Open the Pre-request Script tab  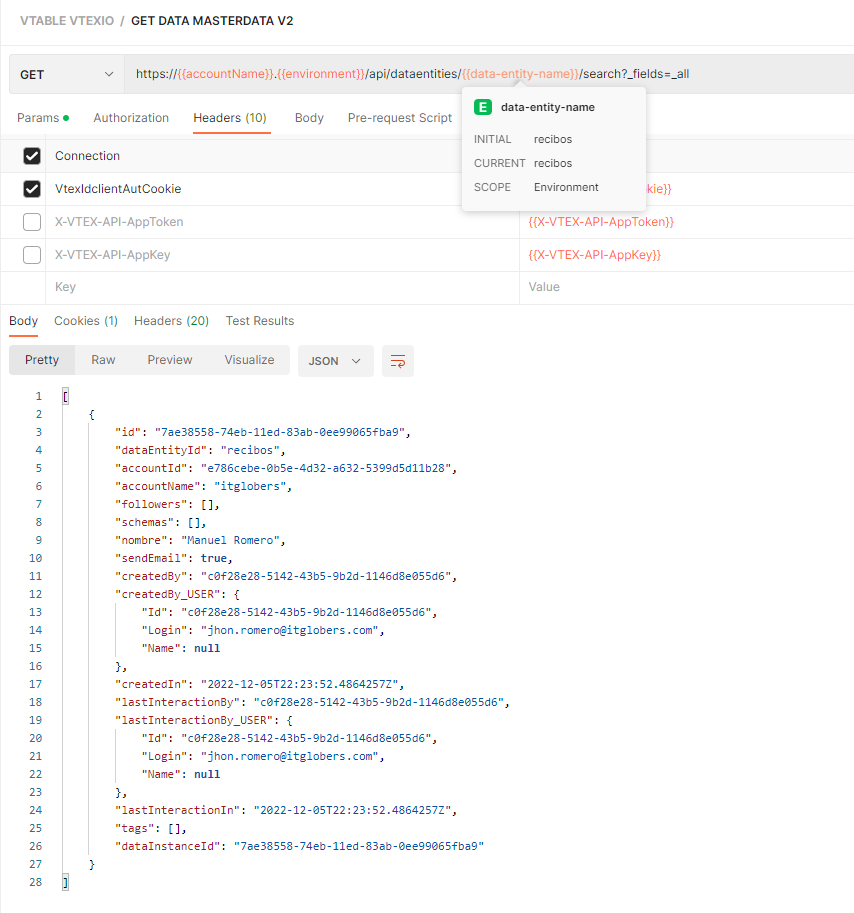tap(400, 118)
